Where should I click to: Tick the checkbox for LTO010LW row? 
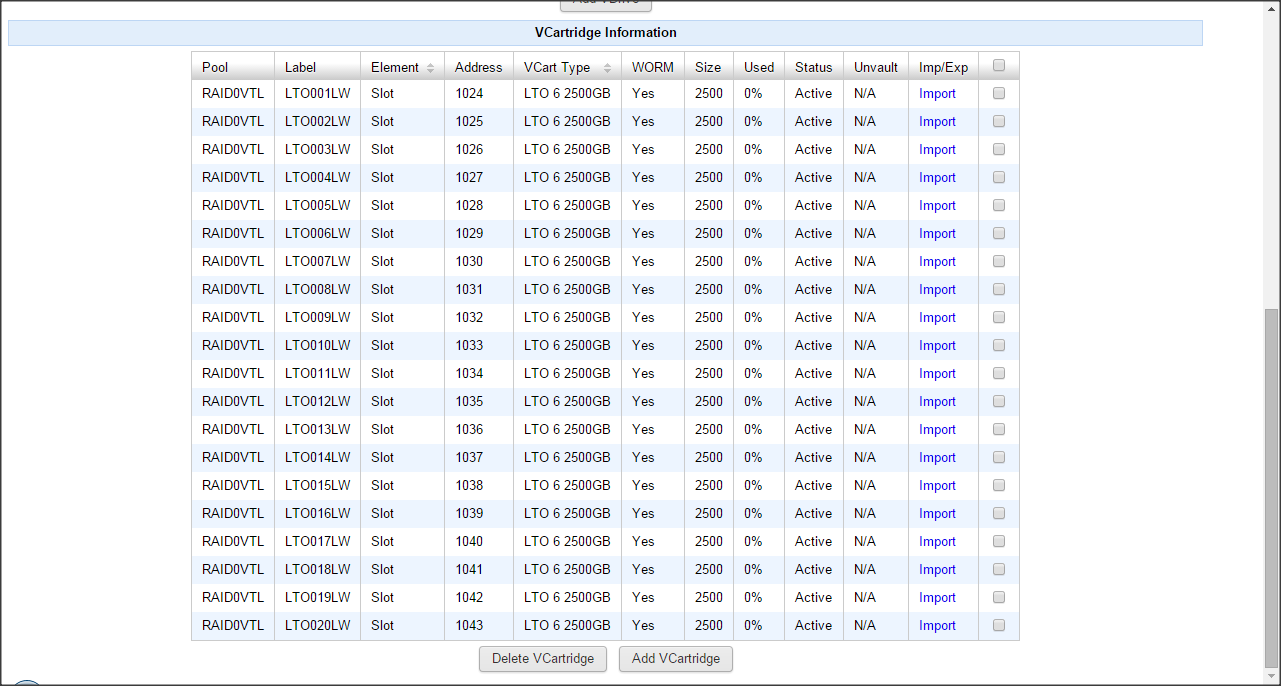tap(999, 345)
